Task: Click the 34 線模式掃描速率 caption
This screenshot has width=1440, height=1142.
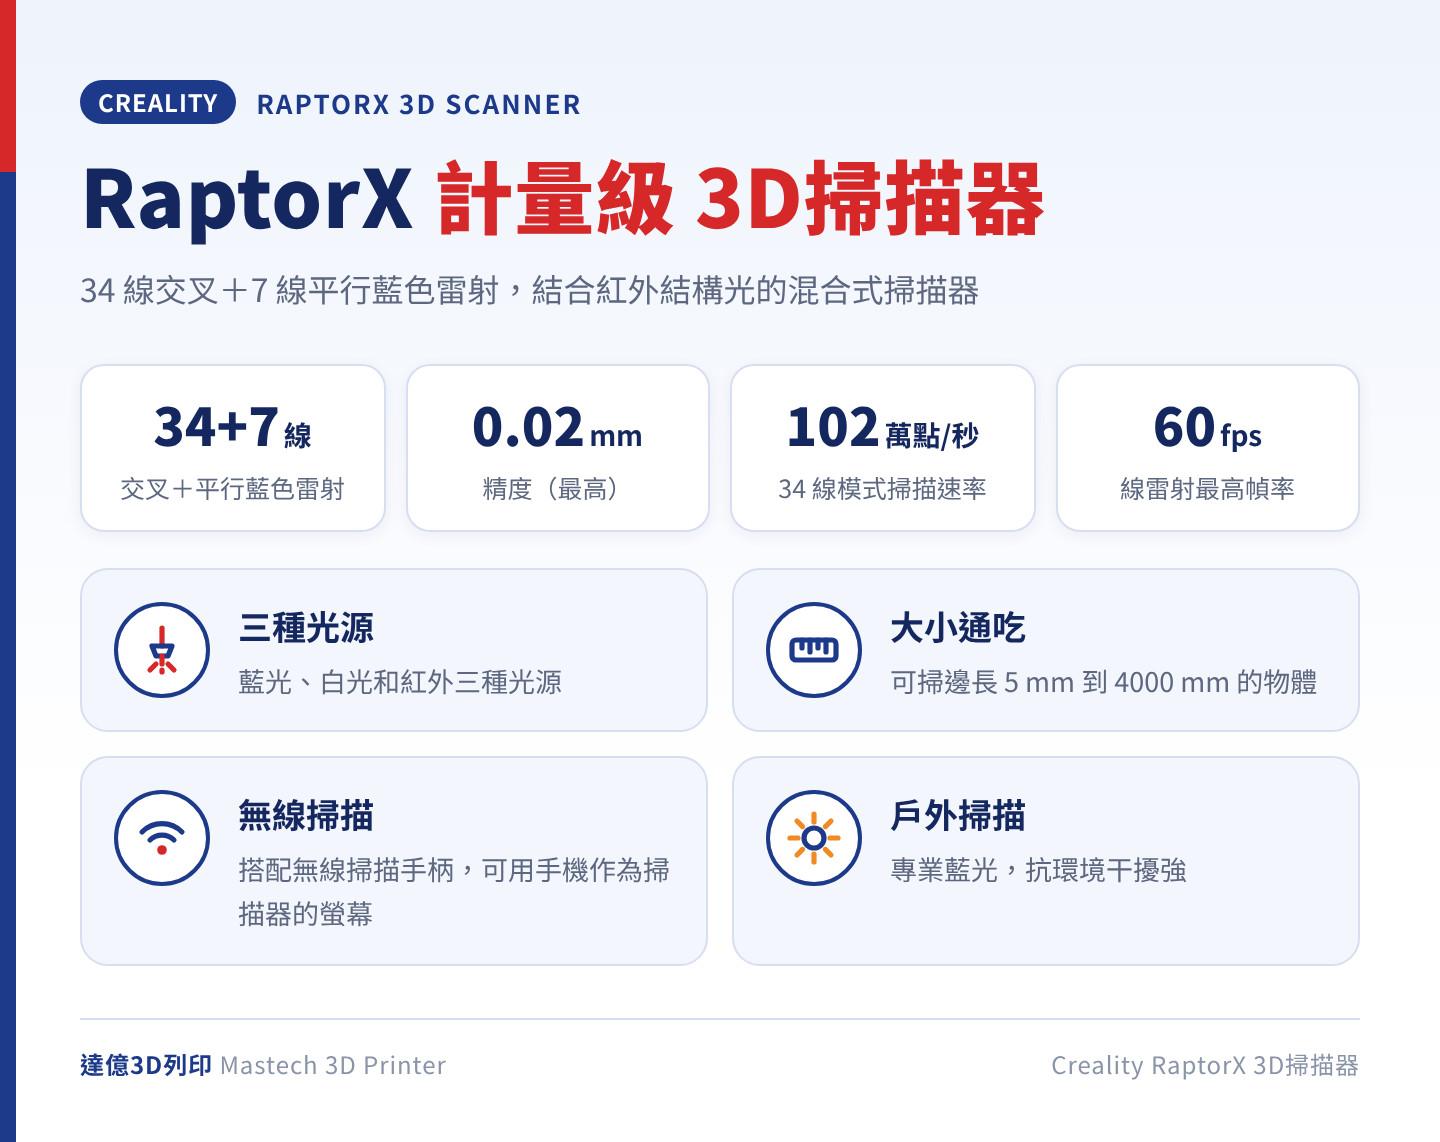Action: (882, 489)
